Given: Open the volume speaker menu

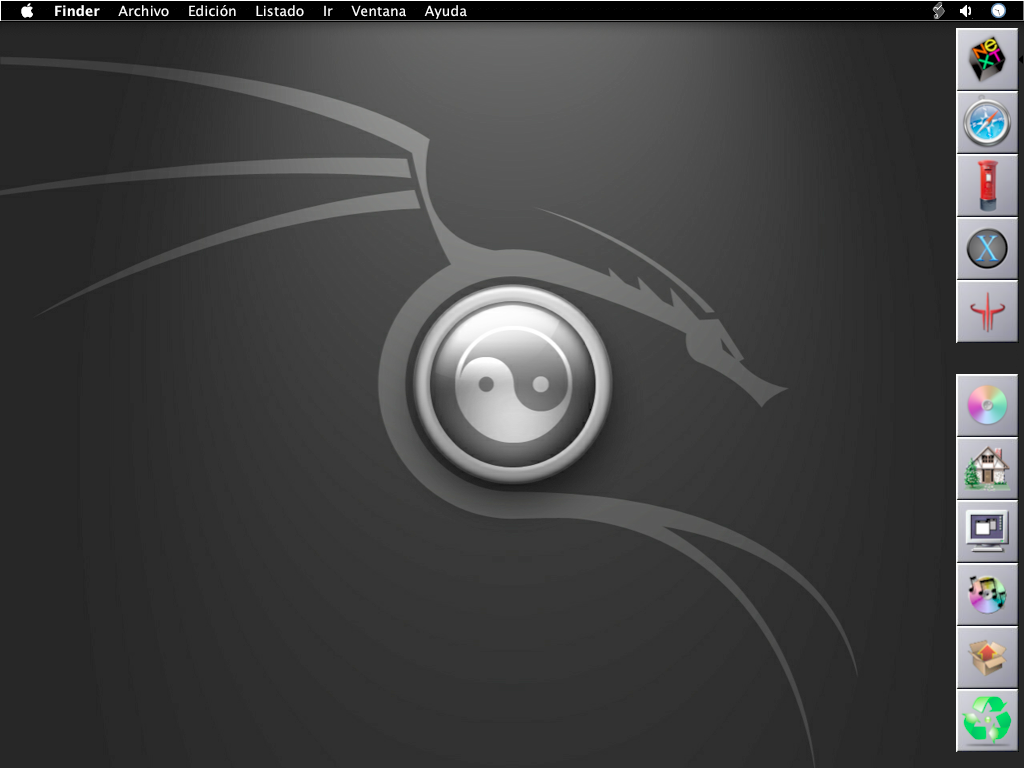Looking at the screenshot, I should pyautogui.click(x=966, y=10).
